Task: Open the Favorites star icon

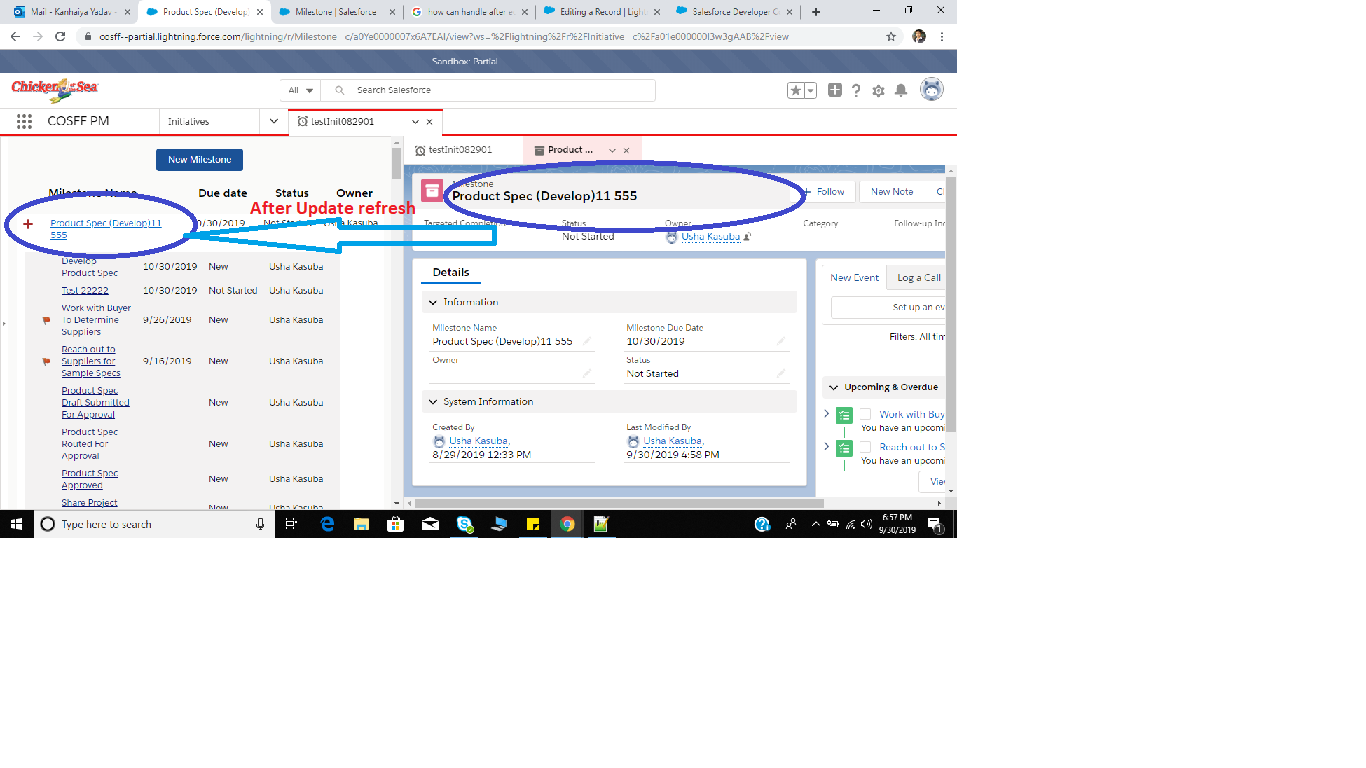Action: tap(796, 90)
